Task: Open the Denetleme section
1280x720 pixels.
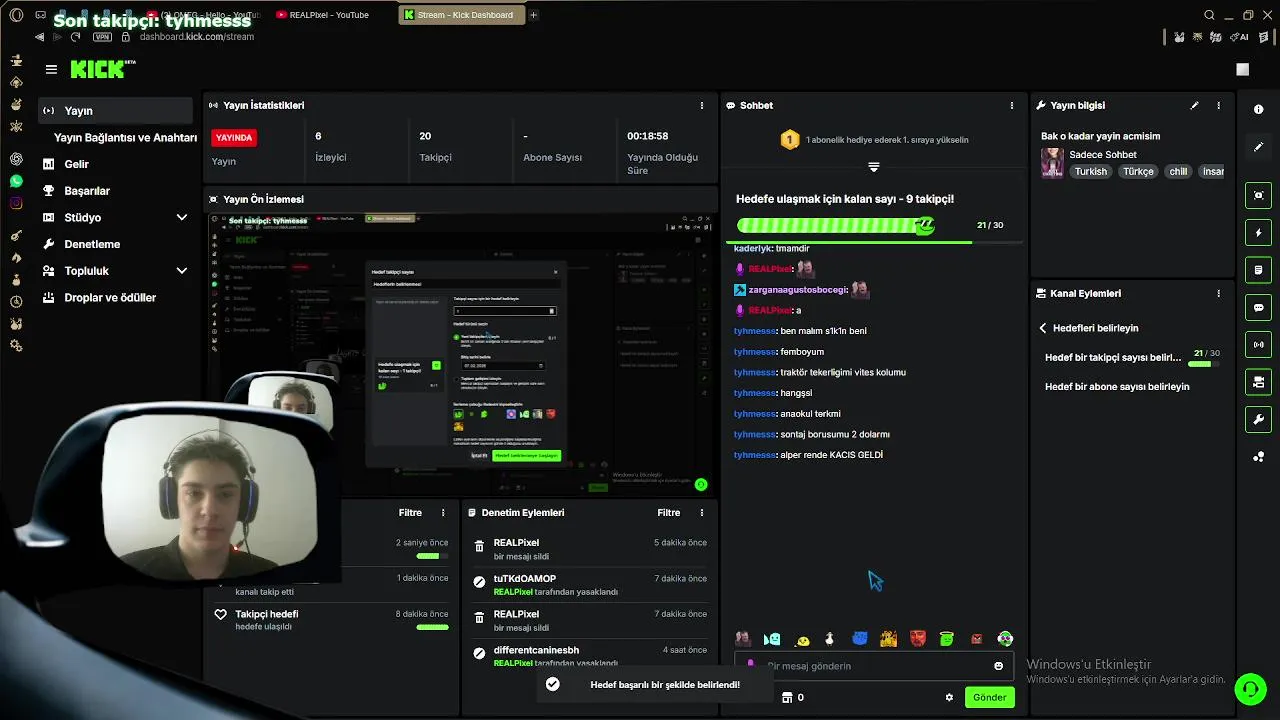Action: tap(92, 244)
